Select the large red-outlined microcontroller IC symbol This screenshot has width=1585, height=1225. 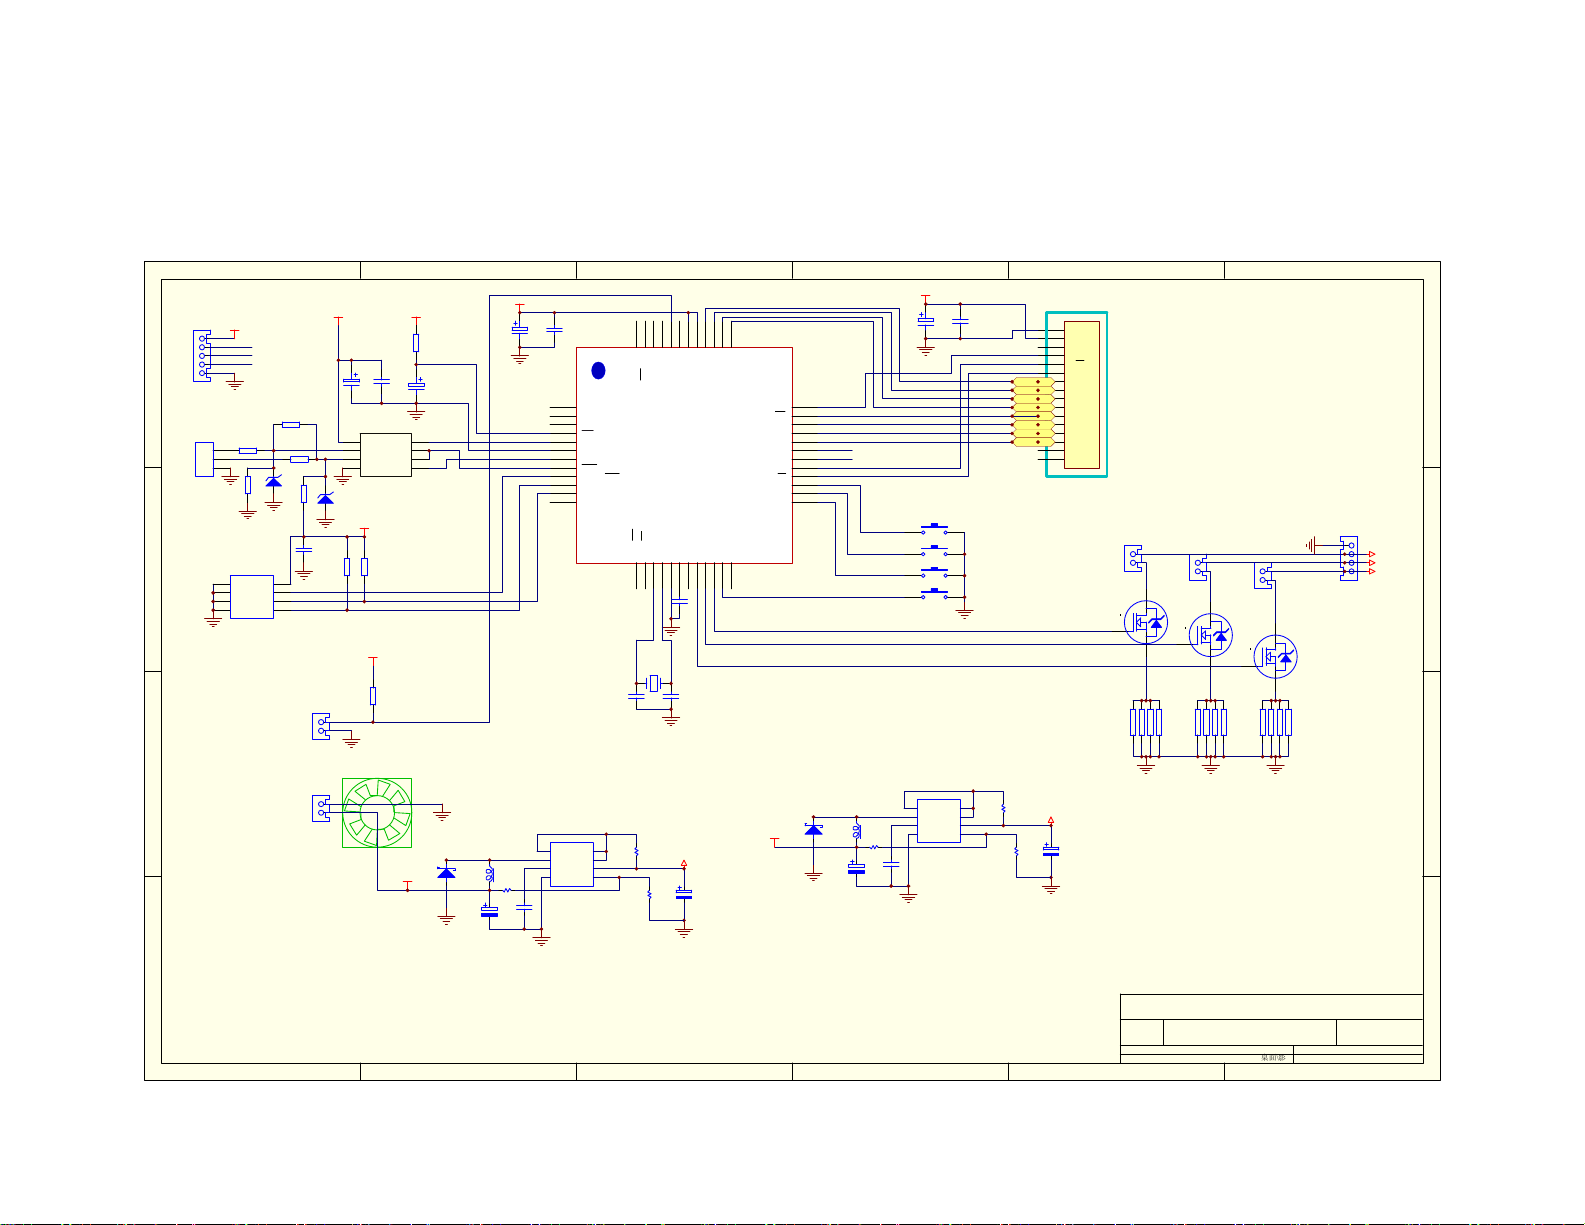[684, 455]
